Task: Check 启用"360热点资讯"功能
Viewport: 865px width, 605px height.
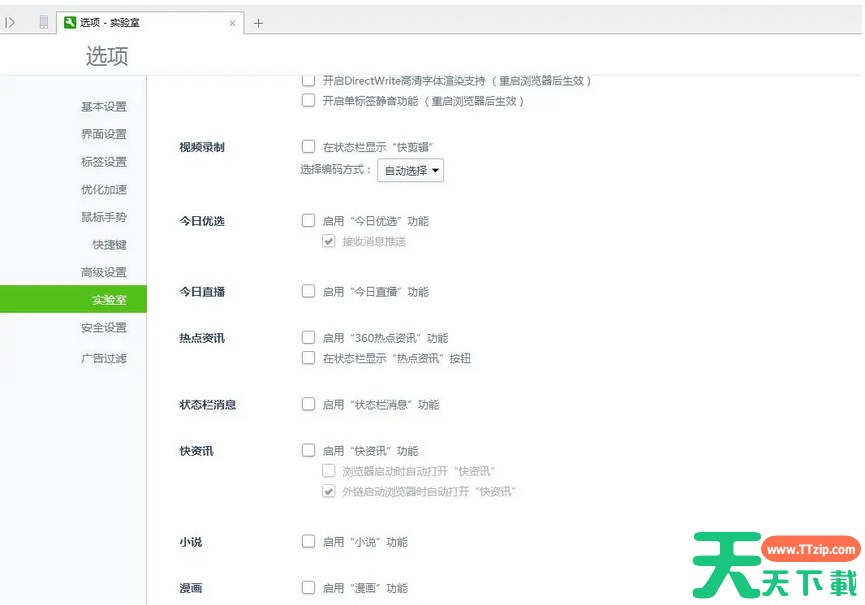Action: pyautogui.click(x=308, y=338)
